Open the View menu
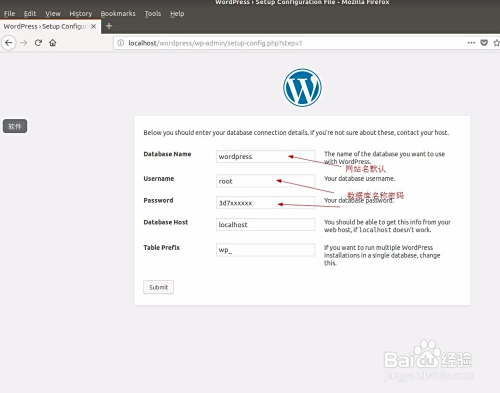The height and width of the screenshot is (393, 500). [x=53, y=14]
